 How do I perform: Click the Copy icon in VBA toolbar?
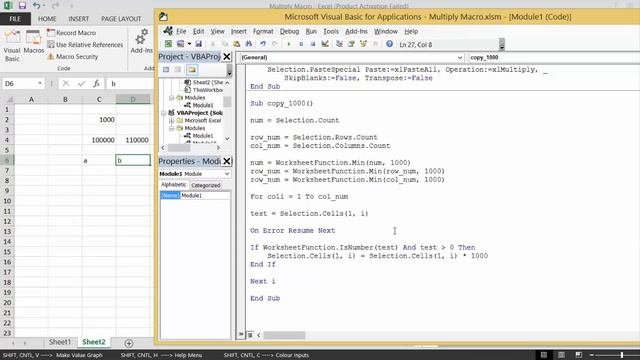click(x=224, y=44)
